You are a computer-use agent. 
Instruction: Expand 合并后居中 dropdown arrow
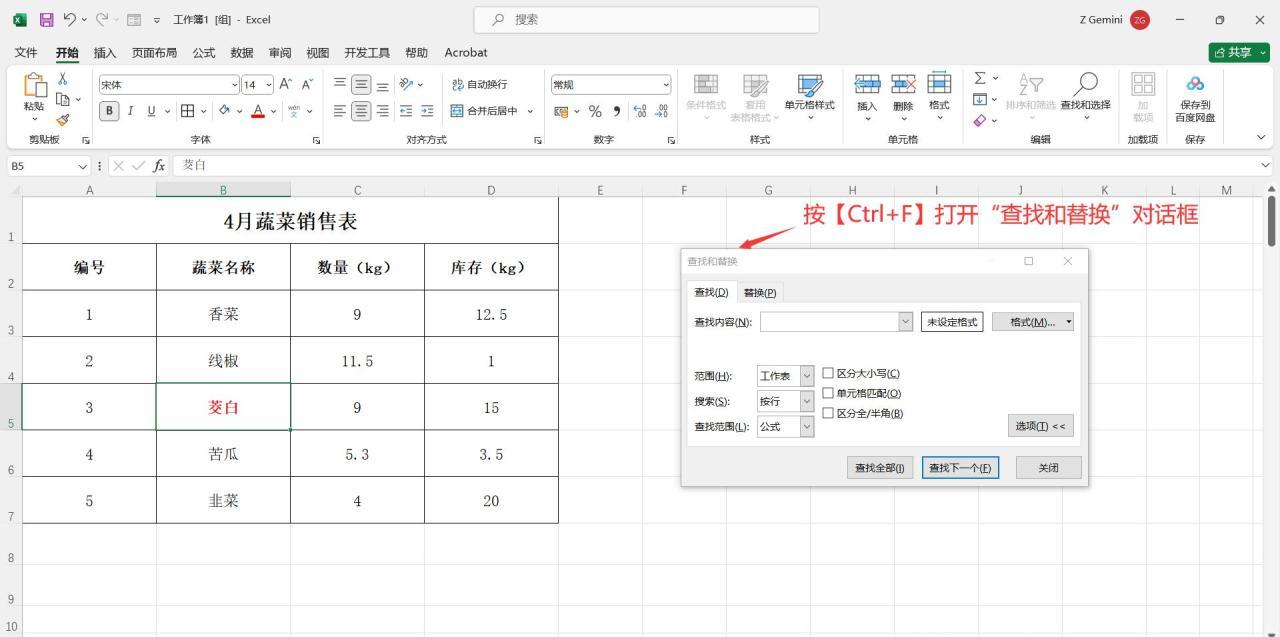[x=530, y=111]
